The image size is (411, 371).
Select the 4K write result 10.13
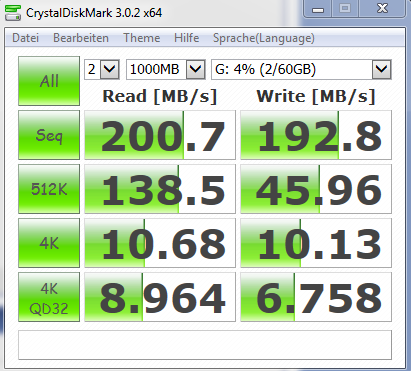316,243
